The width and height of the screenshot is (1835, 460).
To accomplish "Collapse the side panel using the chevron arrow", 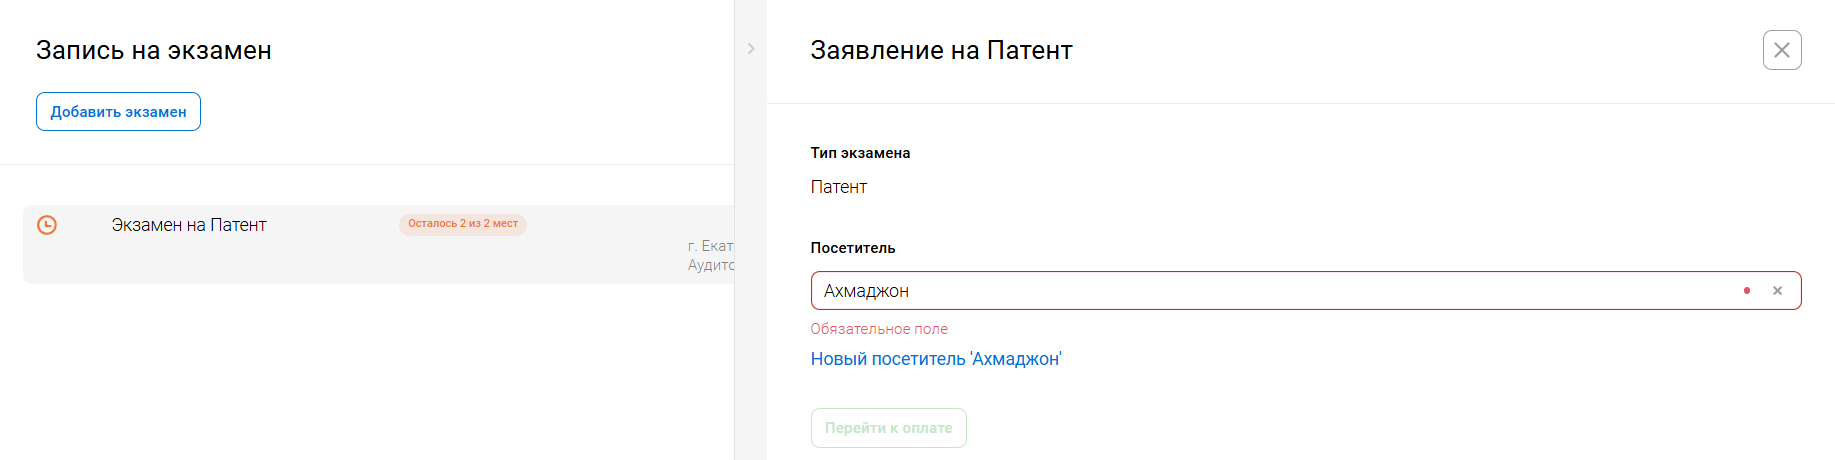I will tap(751, 49).
